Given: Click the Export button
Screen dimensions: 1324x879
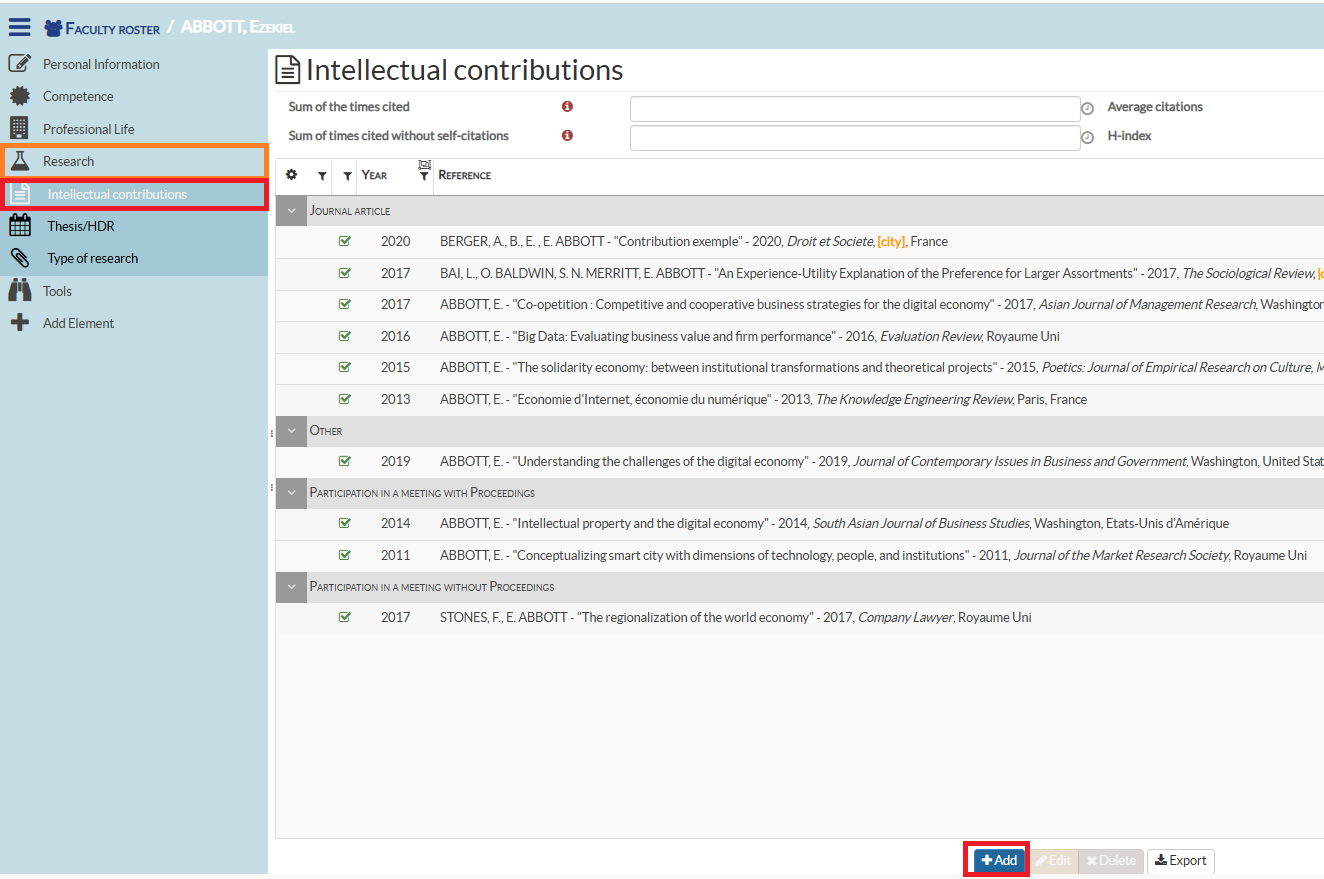Looking at the screenshot, I should (1180, 860).
